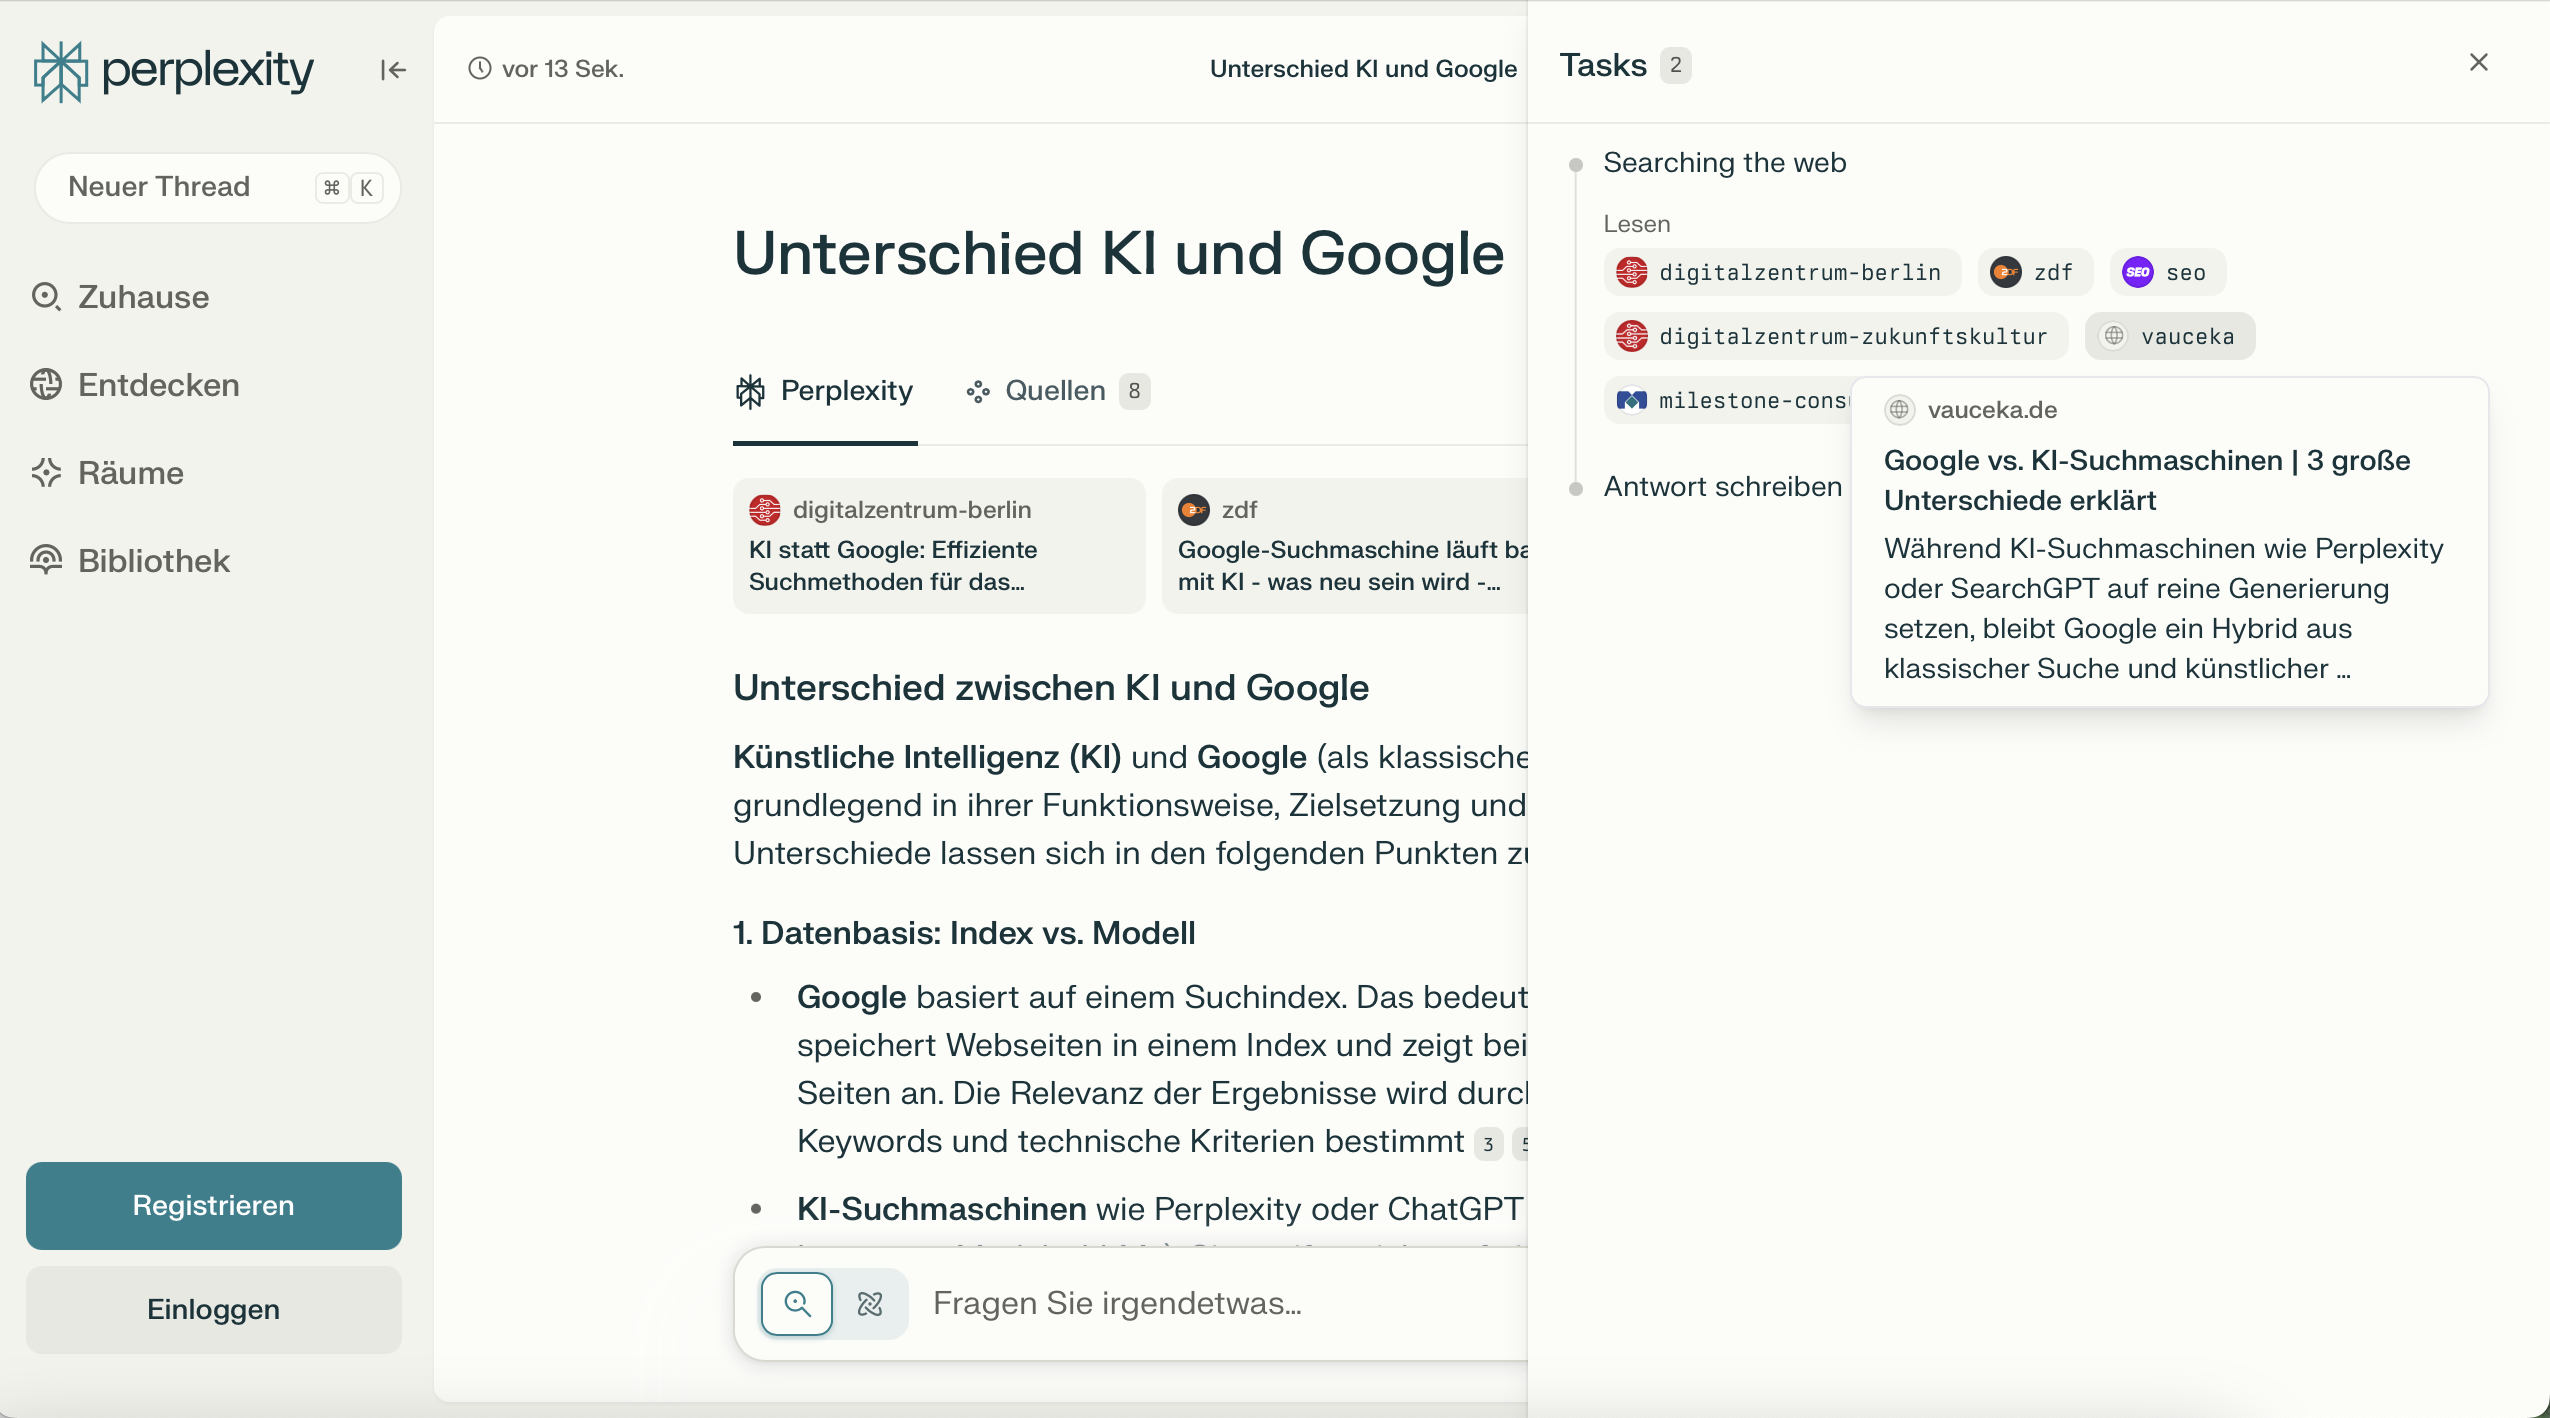Click 1. Datenbasis: Index vs. Modell heading
The width and height of the screenshot is (2550, 1418).
[x=964, y=933]
